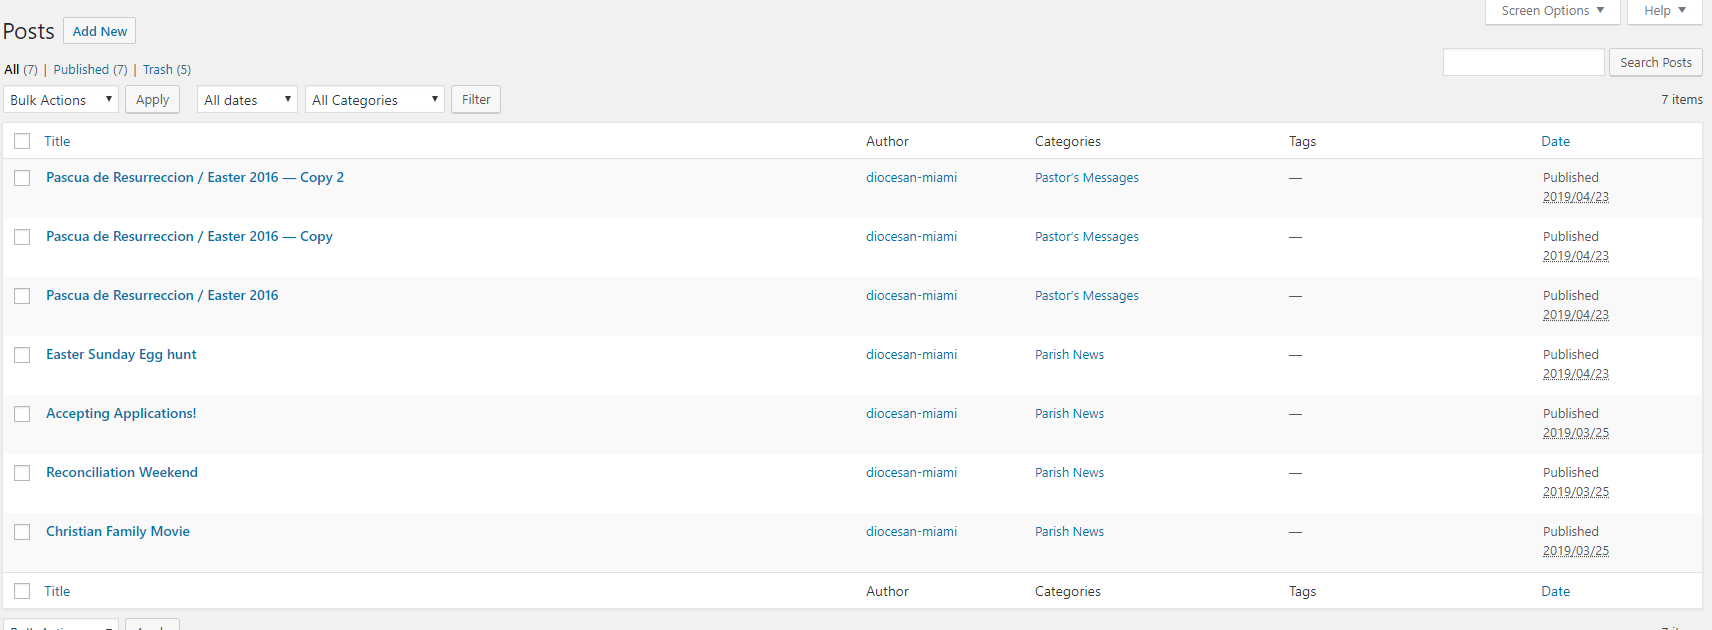Select checkbox for Christian Family Movie post
1712x630 pixels.
pos(22,532)
